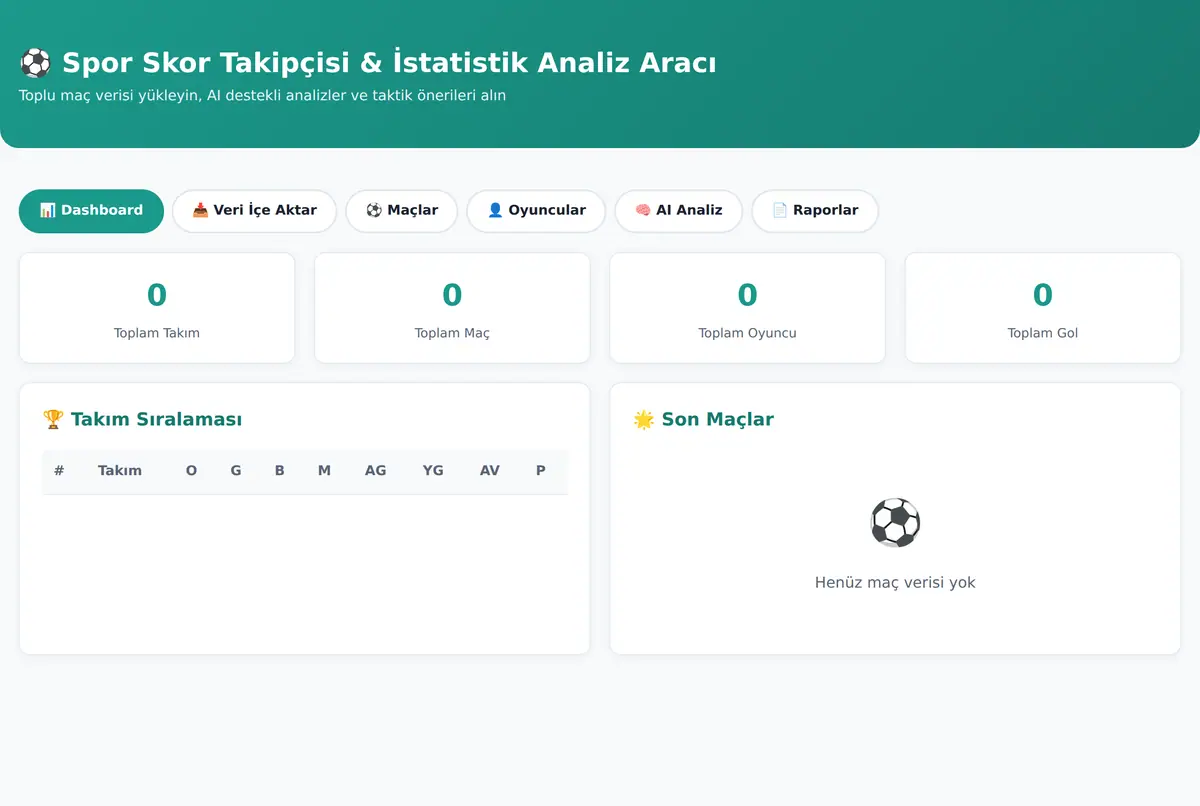Click the B column header
Image resolution: width=1200 pixels, height=806 pixels.
280,470
